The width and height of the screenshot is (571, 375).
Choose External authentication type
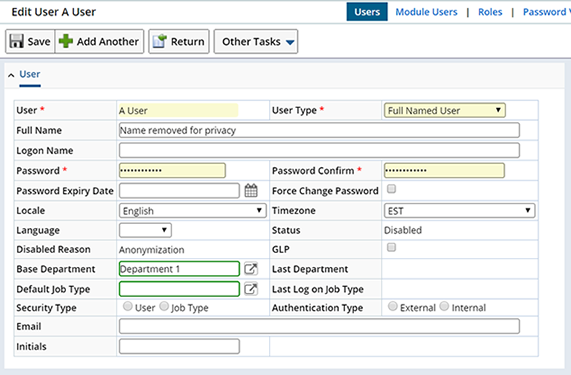coord(393,306)
